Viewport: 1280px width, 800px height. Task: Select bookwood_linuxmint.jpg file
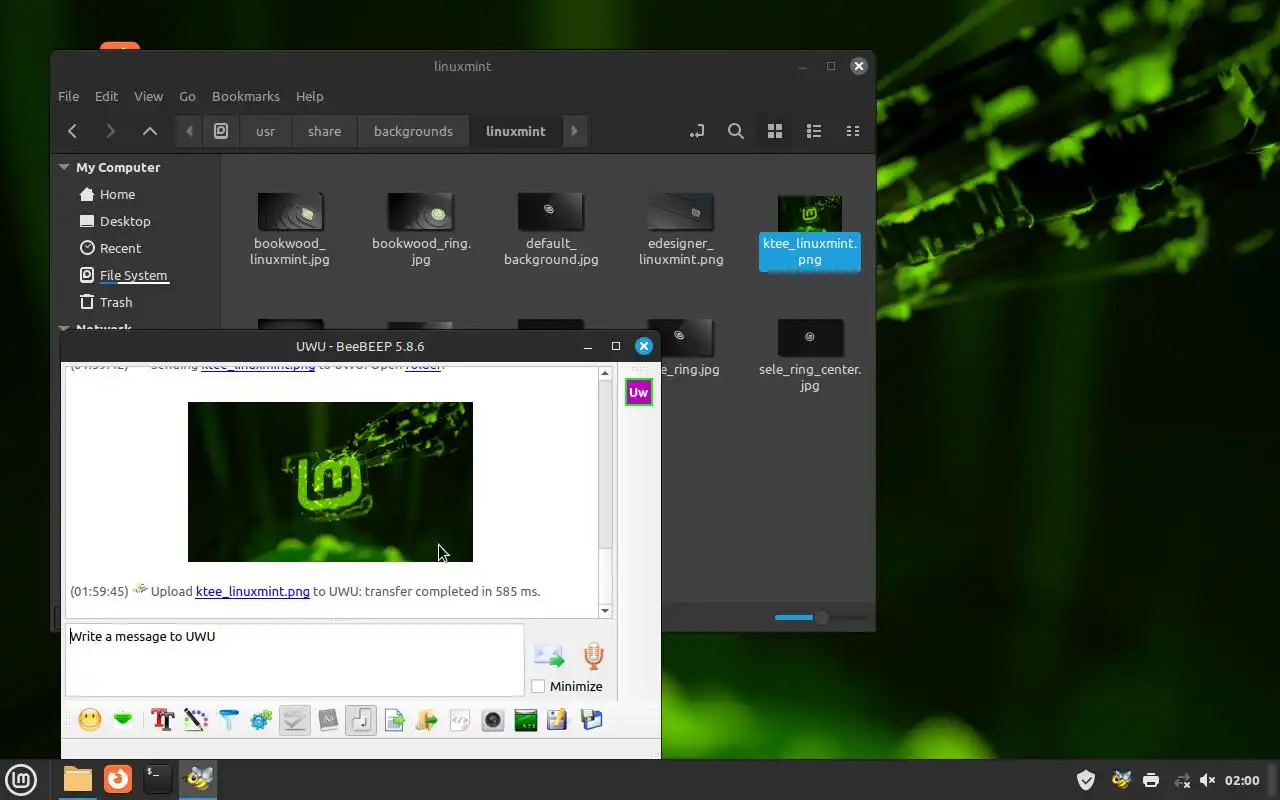(290, 229)
